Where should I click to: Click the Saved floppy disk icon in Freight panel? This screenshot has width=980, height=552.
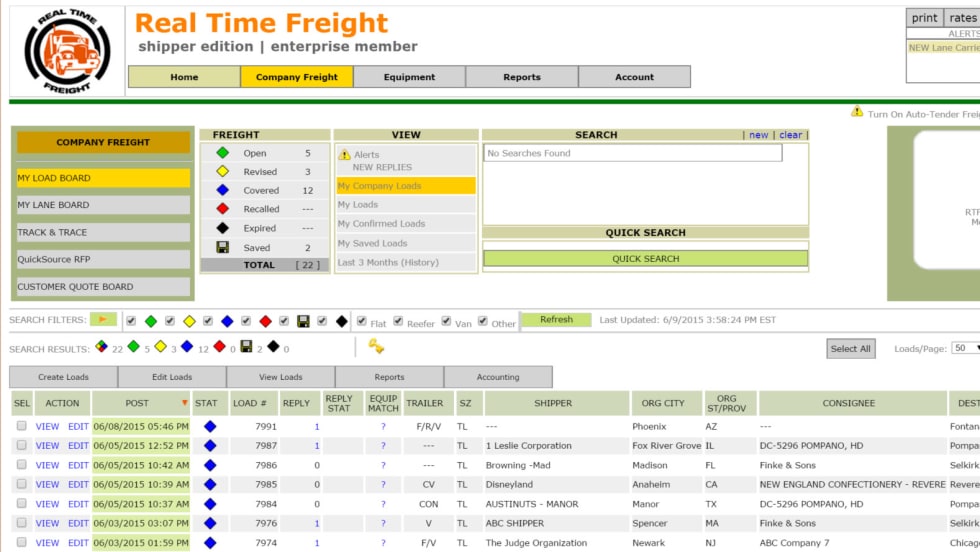[x=223, y=247]
